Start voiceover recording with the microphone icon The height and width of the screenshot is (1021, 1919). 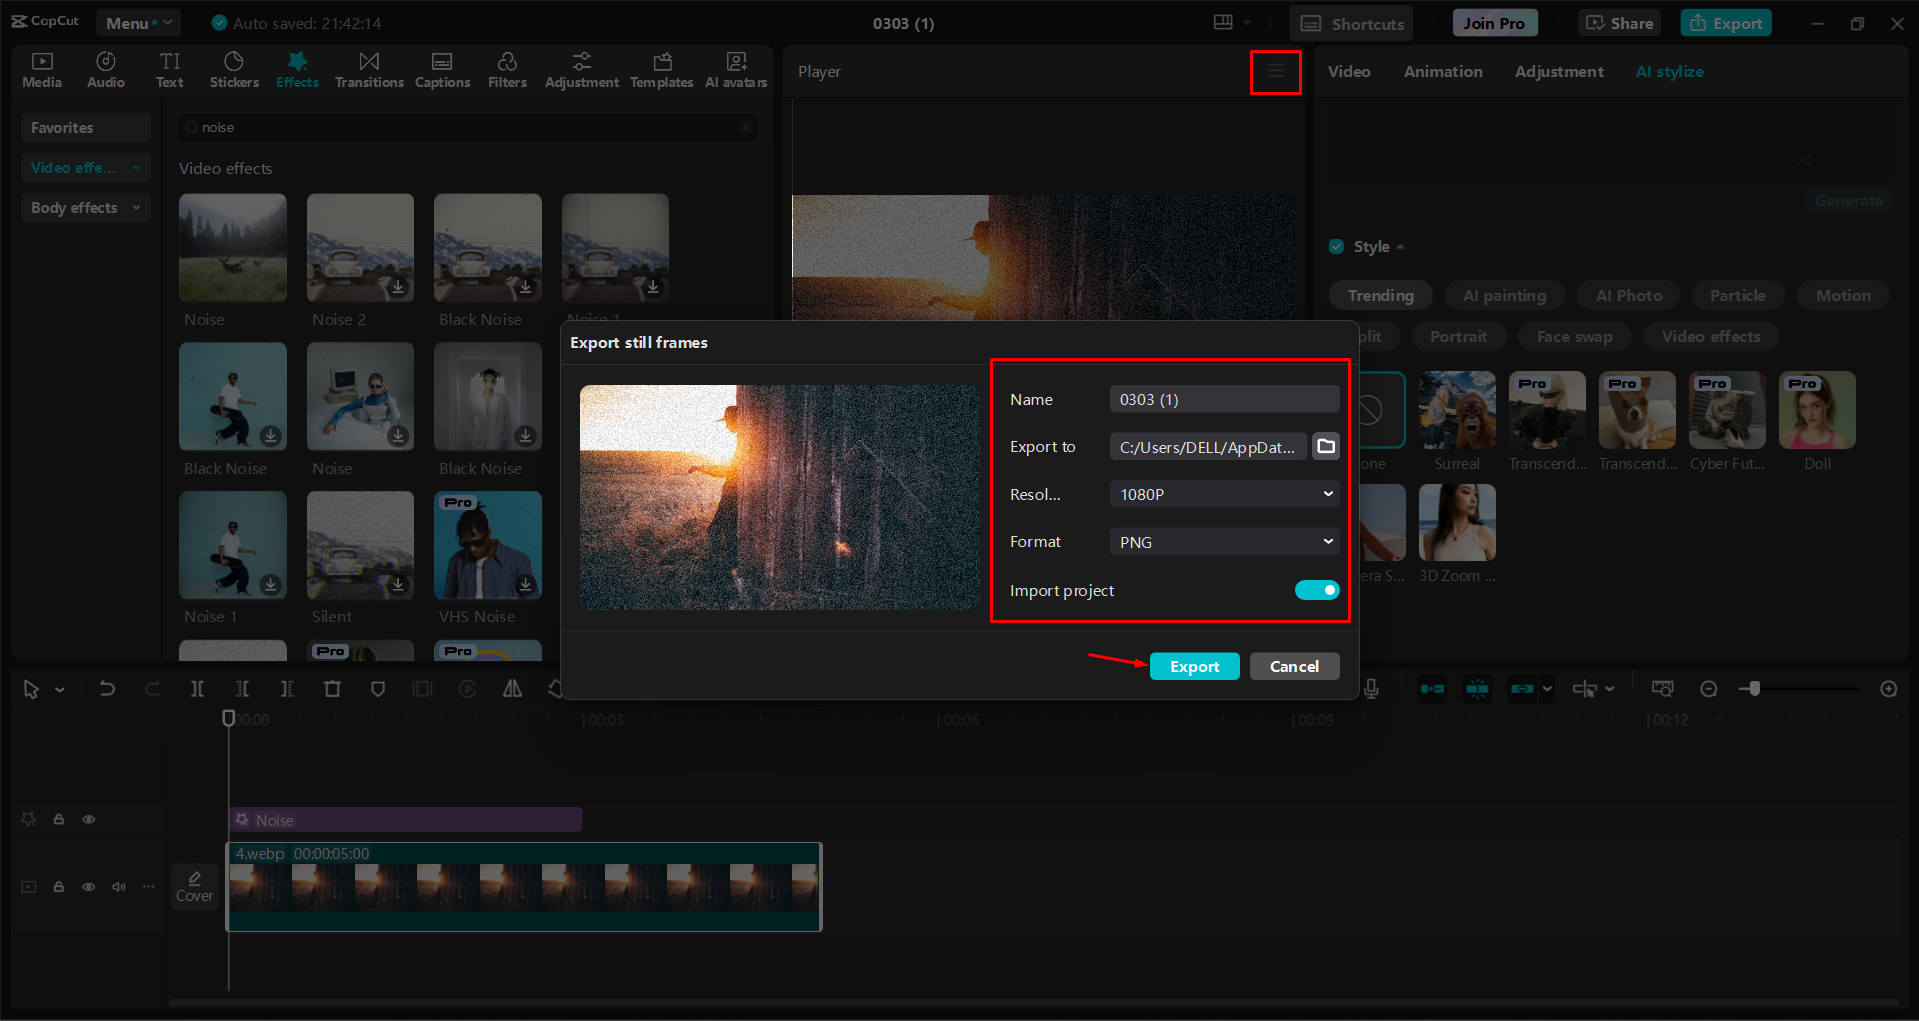1372,688
